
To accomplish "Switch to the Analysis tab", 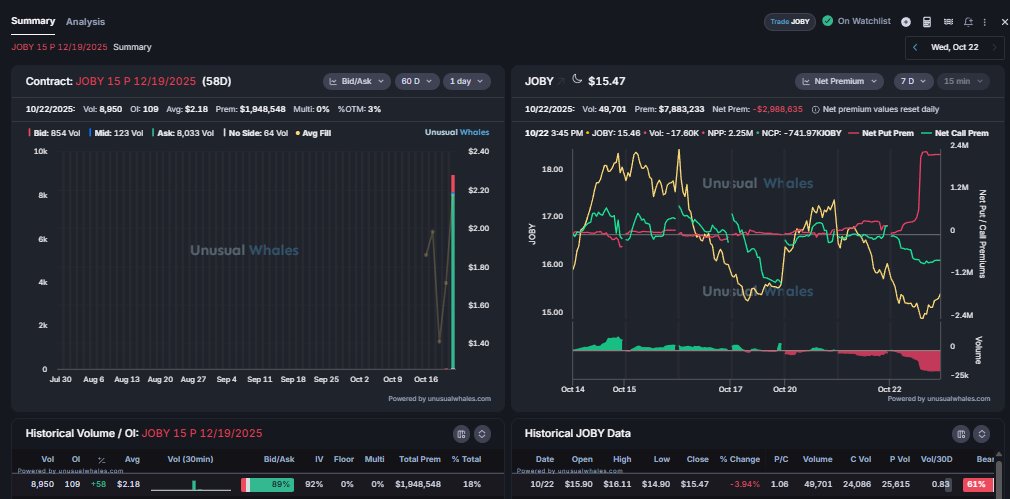I will pos(85,21).
